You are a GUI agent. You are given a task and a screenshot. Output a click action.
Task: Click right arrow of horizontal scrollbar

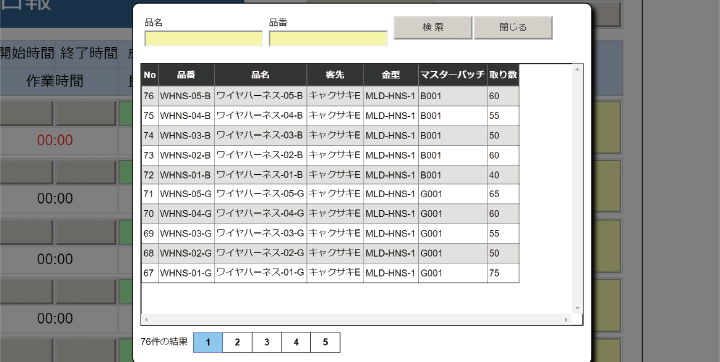click(x=566, y=319)
